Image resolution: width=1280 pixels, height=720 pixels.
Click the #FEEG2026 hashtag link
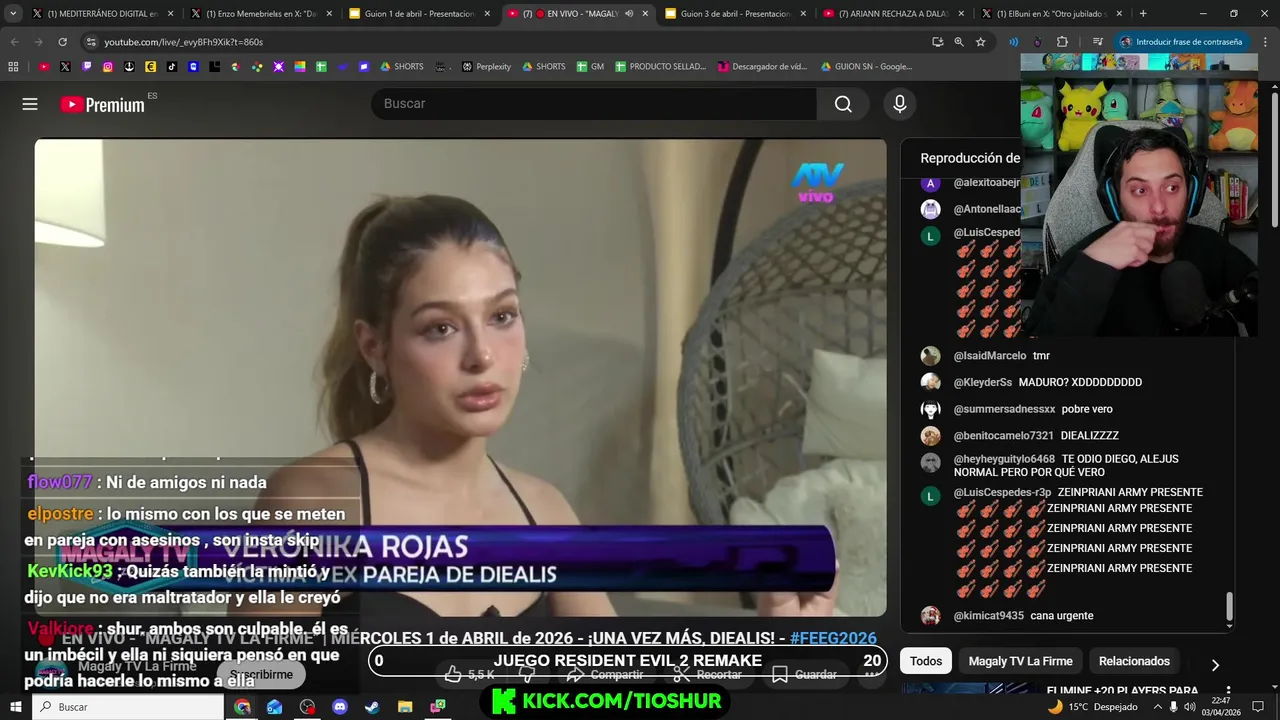point(833,638)
